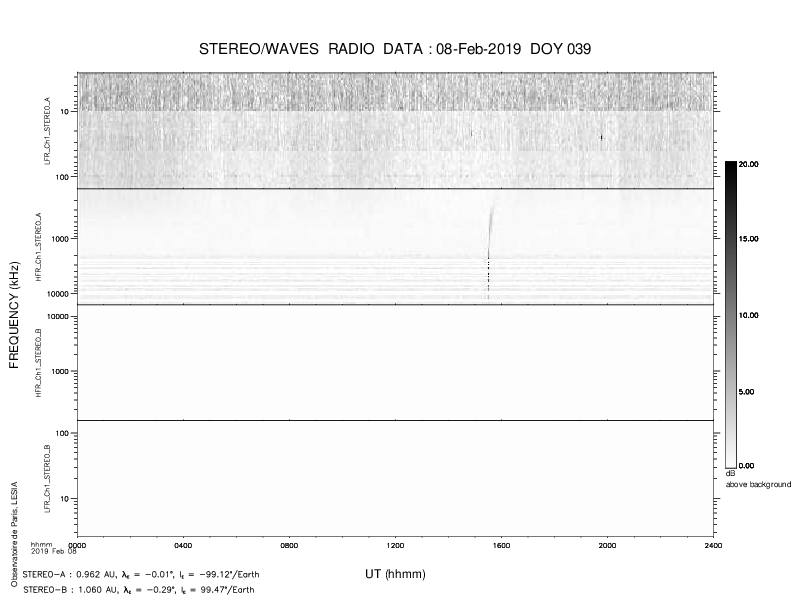The height and width of the screenshot is (612, 792).
Task: Click the '10000' tick of the HFR STEREO_A panel
Action: click(x=58, y=294)
